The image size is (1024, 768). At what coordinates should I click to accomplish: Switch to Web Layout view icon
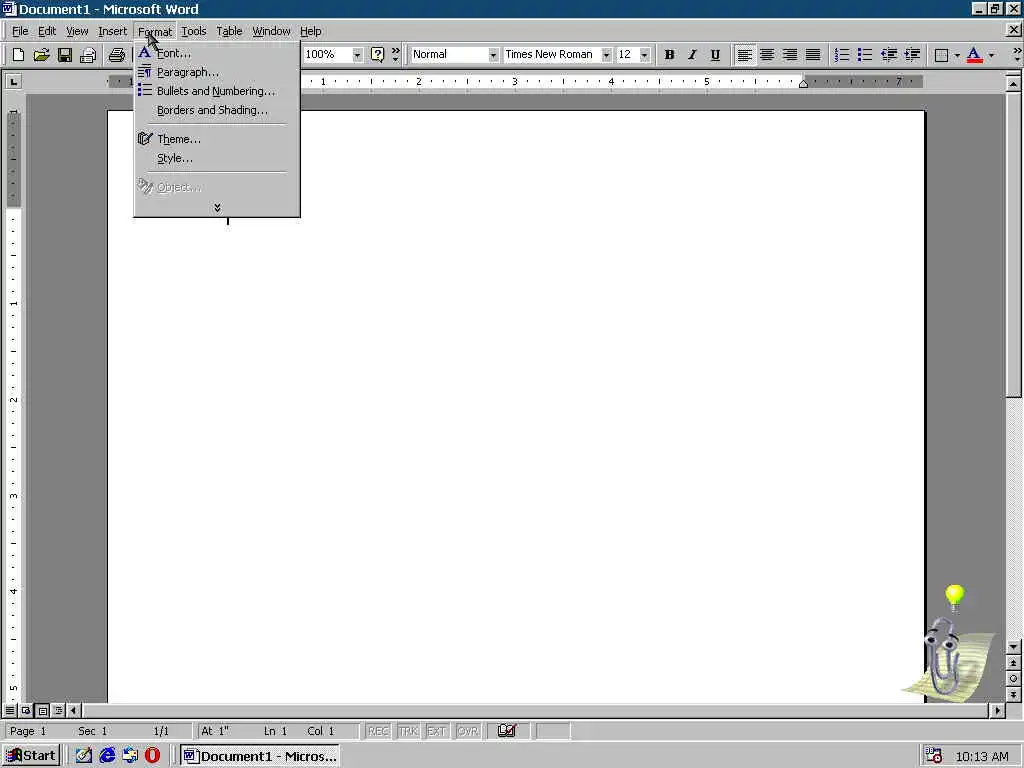click(x=26, y=710)
